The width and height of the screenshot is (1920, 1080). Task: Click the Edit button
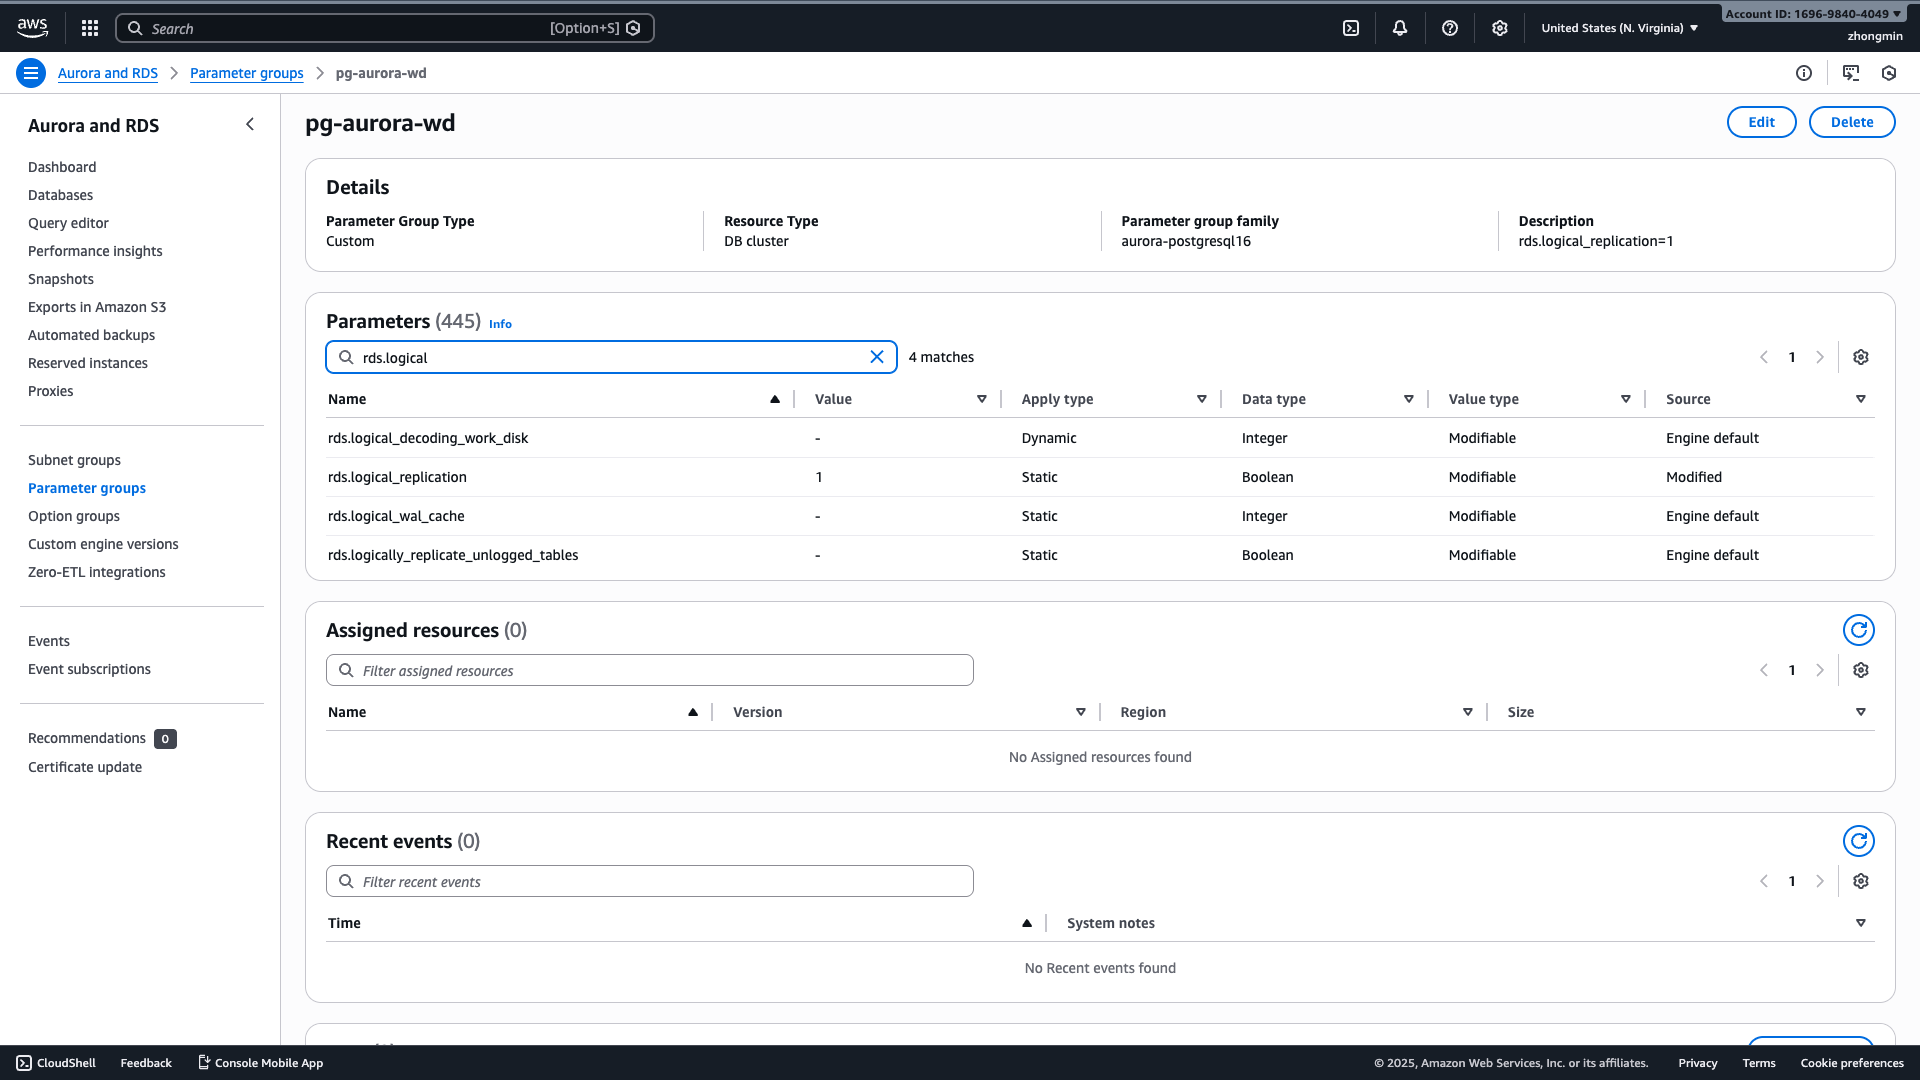pos(1761,122)
